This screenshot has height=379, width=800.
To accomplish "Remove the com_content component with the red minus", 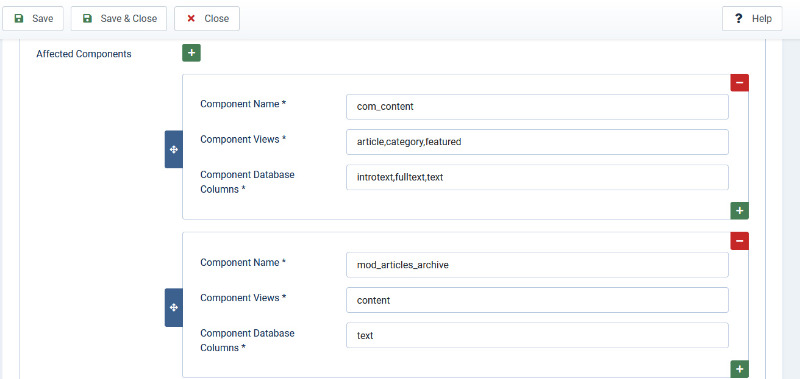I will tap(739, 83).
